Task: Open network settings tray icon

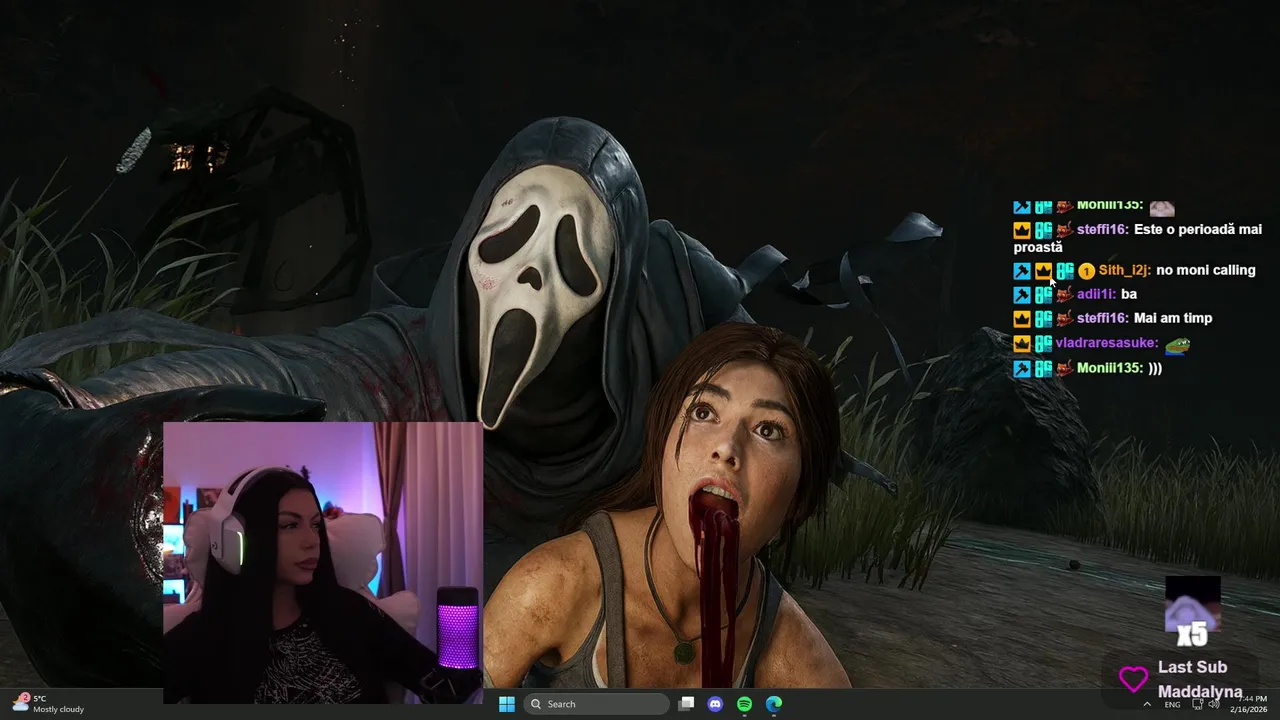Action: point(1198,704)
